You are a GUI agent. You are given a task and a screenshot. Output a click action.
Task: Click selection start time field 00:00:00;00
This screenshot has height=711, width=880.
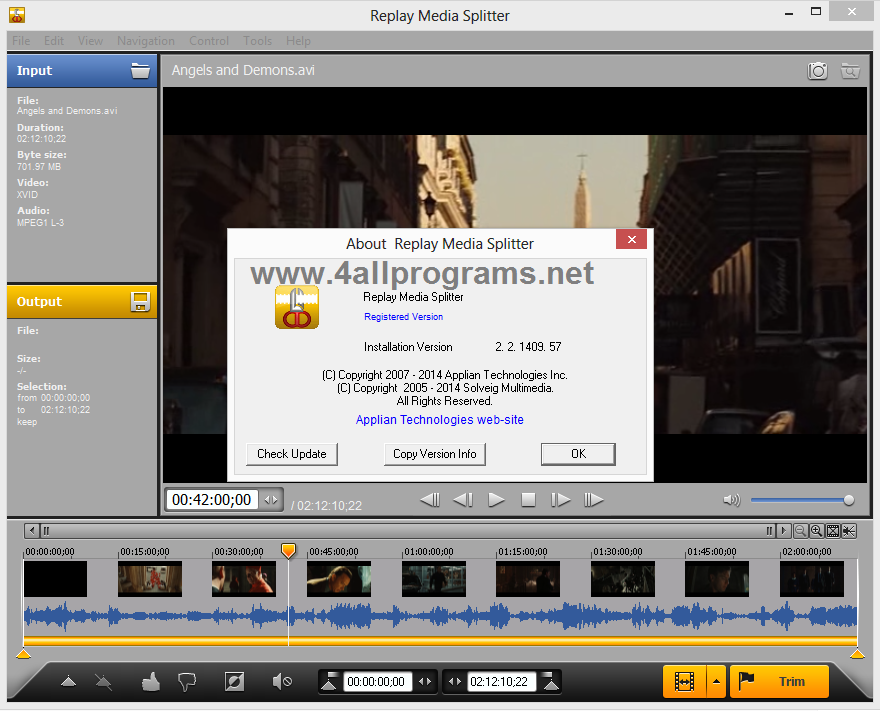(x=376, y=682)
